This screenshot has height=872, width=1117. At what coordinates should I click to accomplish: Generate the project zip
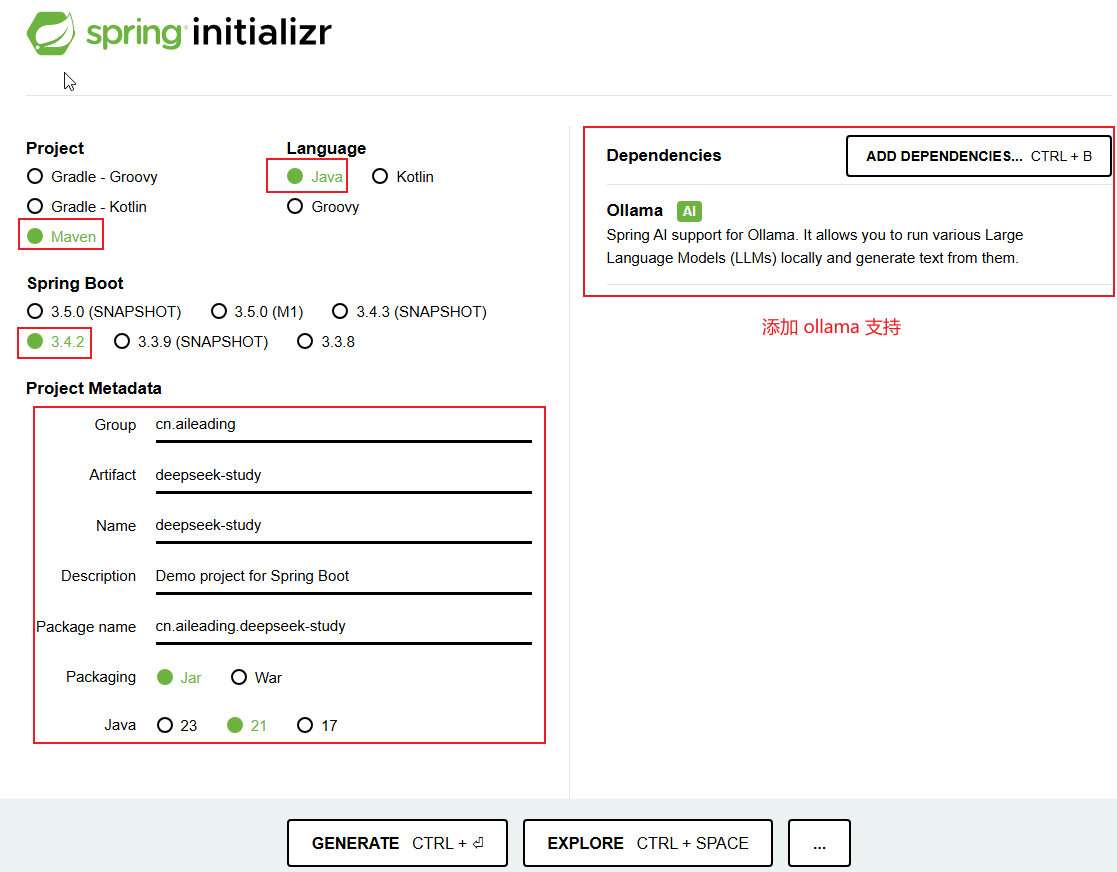click(x=398, y=843)
